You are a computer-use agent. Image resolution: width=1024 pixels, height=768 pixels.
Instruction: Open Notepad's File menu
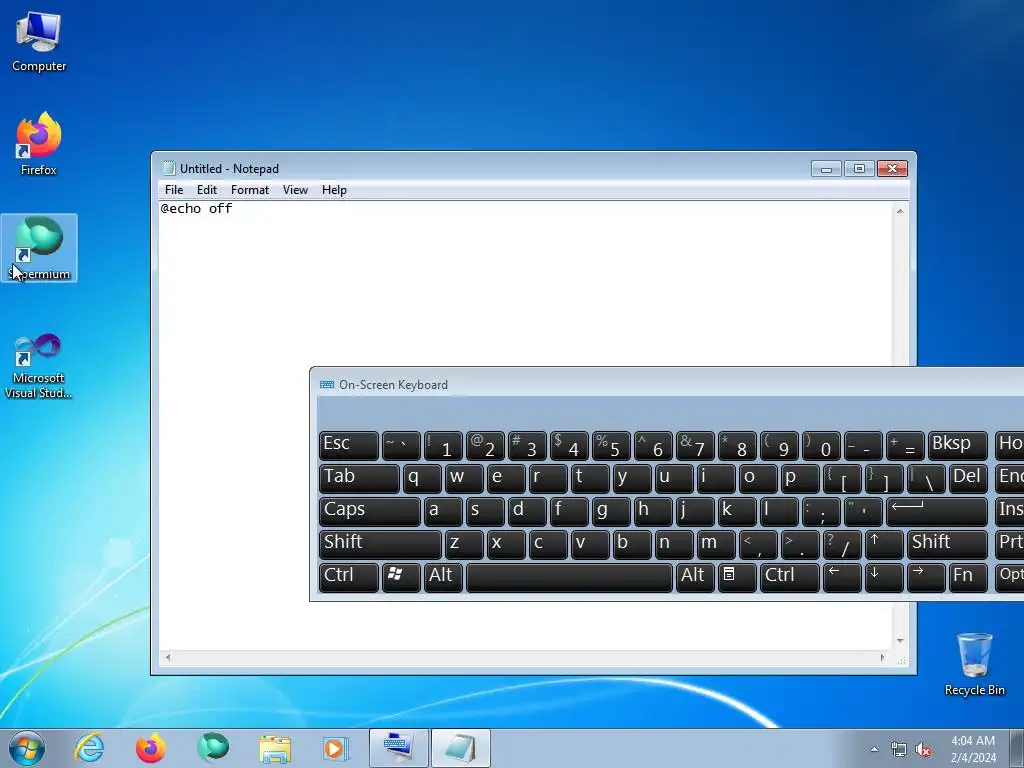tap(174, 189)
